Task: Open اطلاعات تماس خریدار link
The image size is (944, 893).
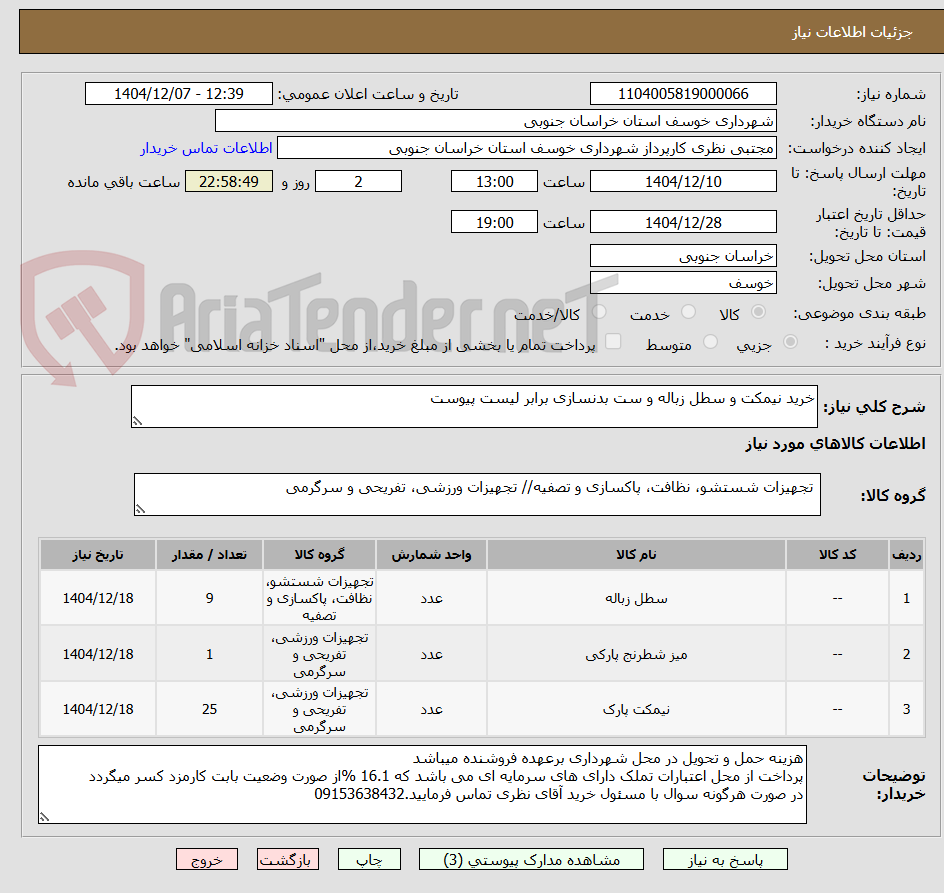Action: coord(206,148)
